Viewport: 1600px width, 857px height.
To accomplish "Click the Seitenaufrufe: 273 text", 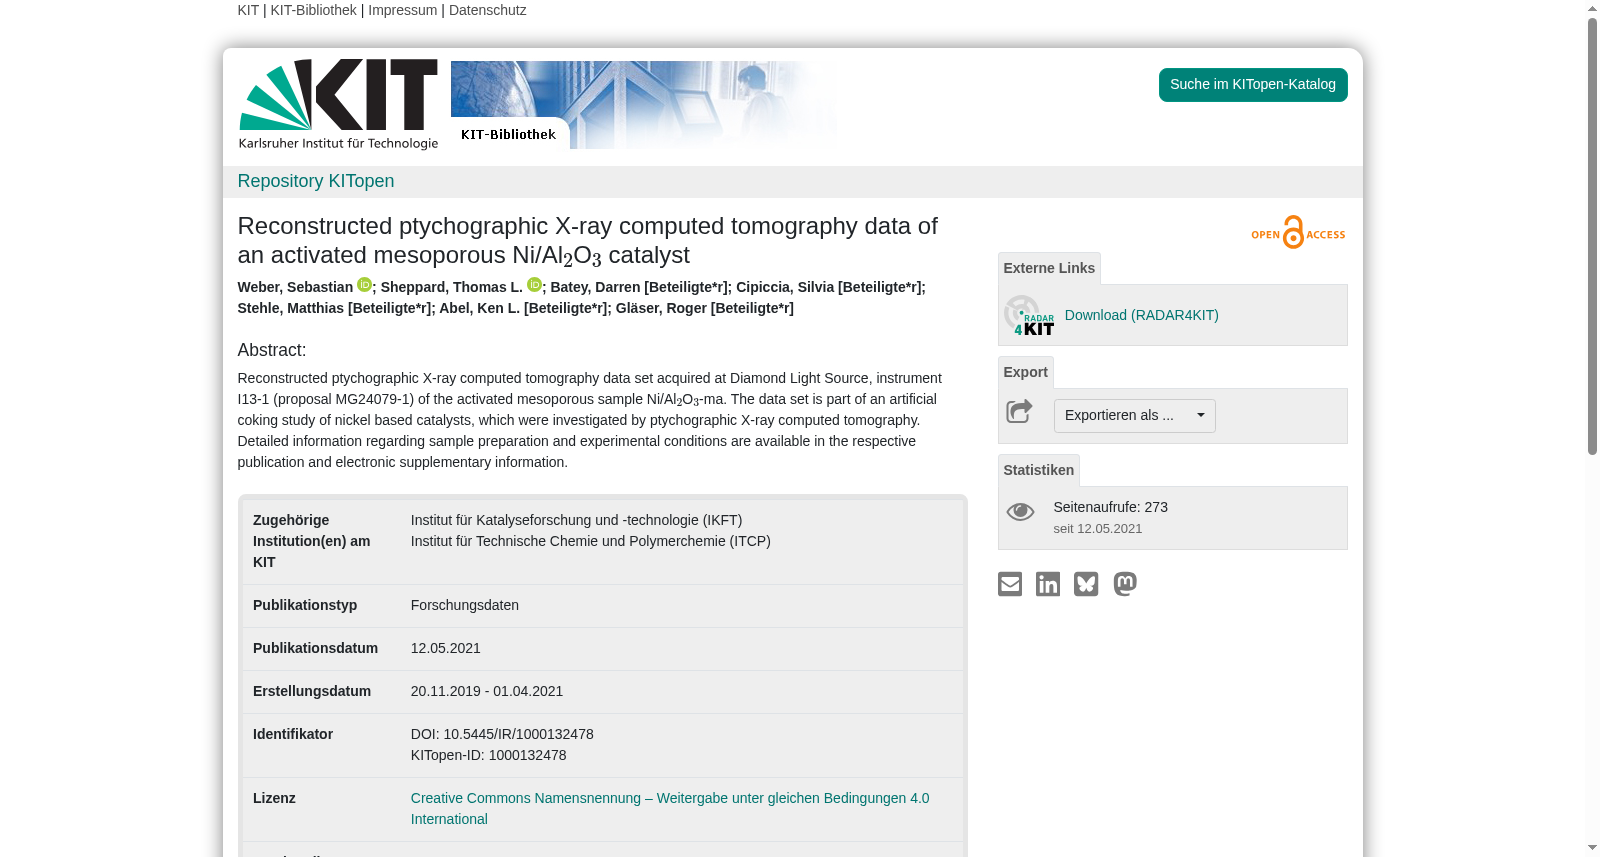I will pos(1111,507).
